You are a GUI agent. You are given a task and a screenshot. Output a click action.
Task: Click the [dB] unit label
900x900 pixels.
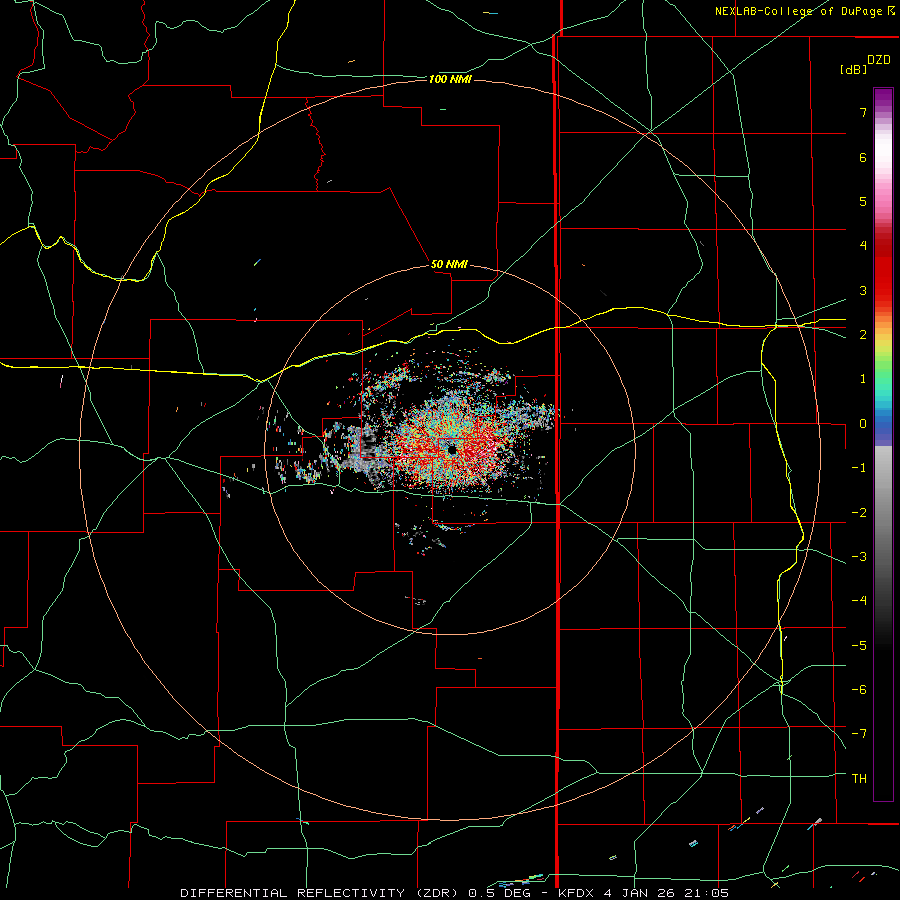click(853, 69)
